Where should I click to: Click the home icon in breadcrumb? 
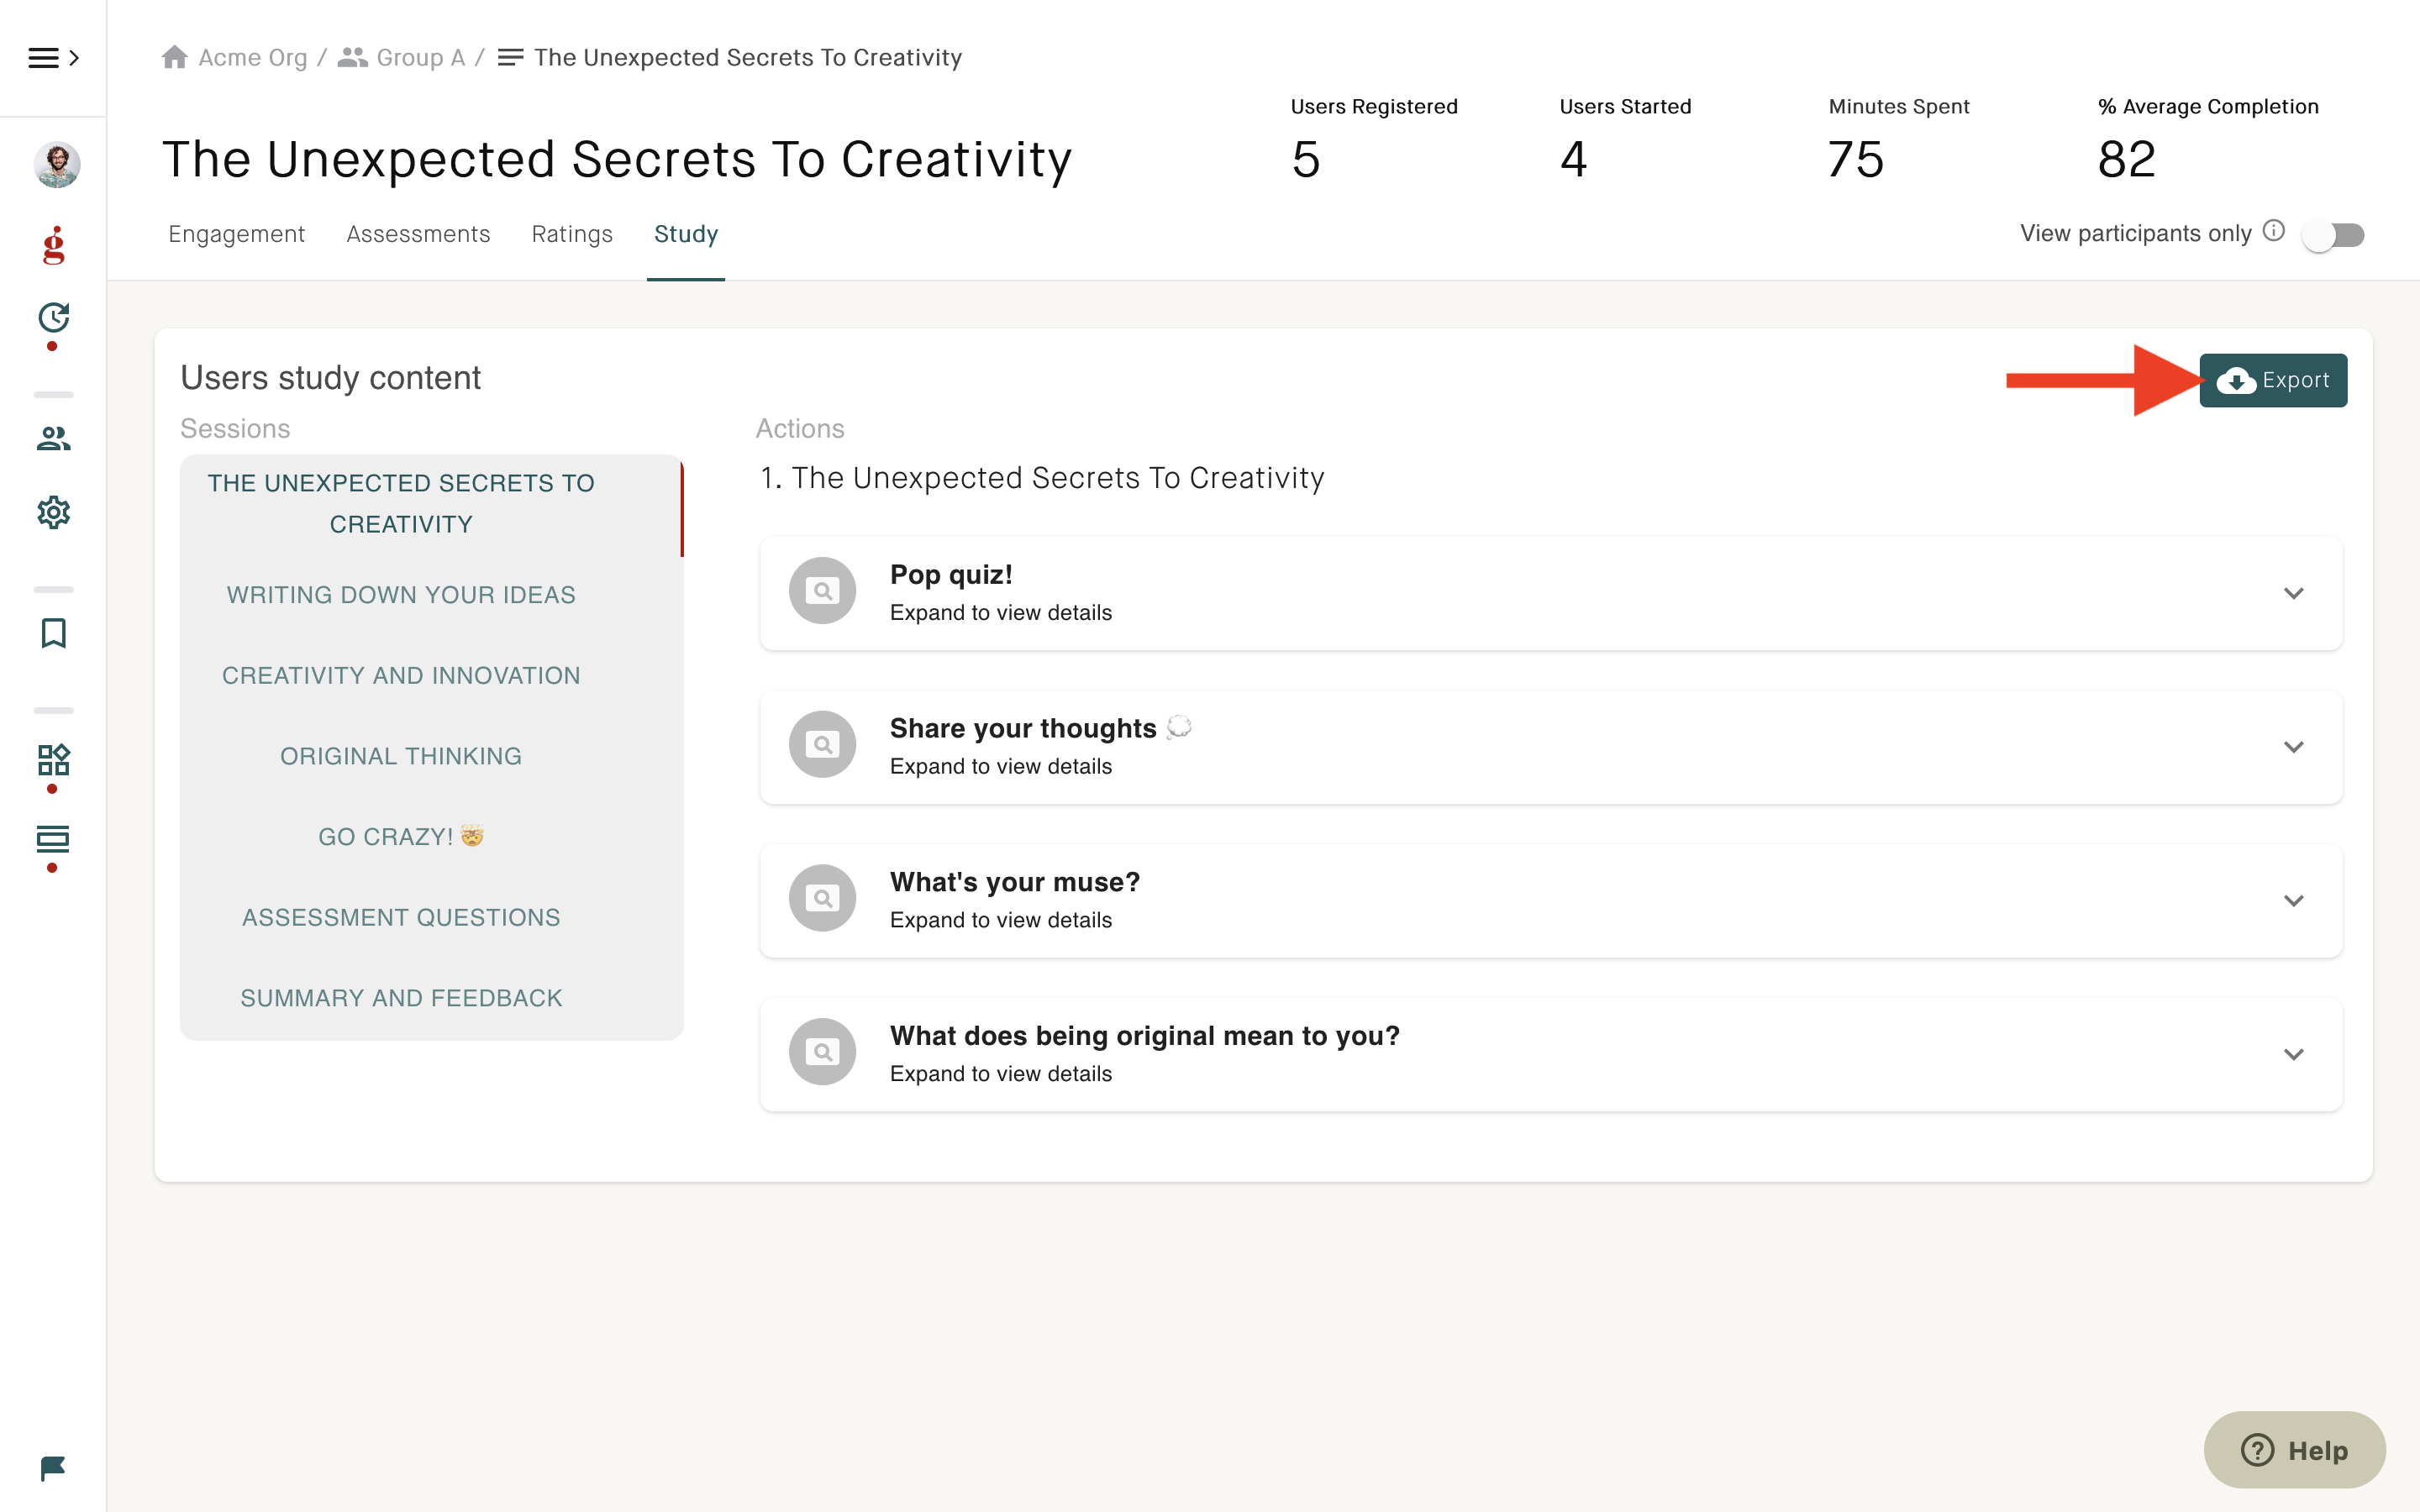175,57
